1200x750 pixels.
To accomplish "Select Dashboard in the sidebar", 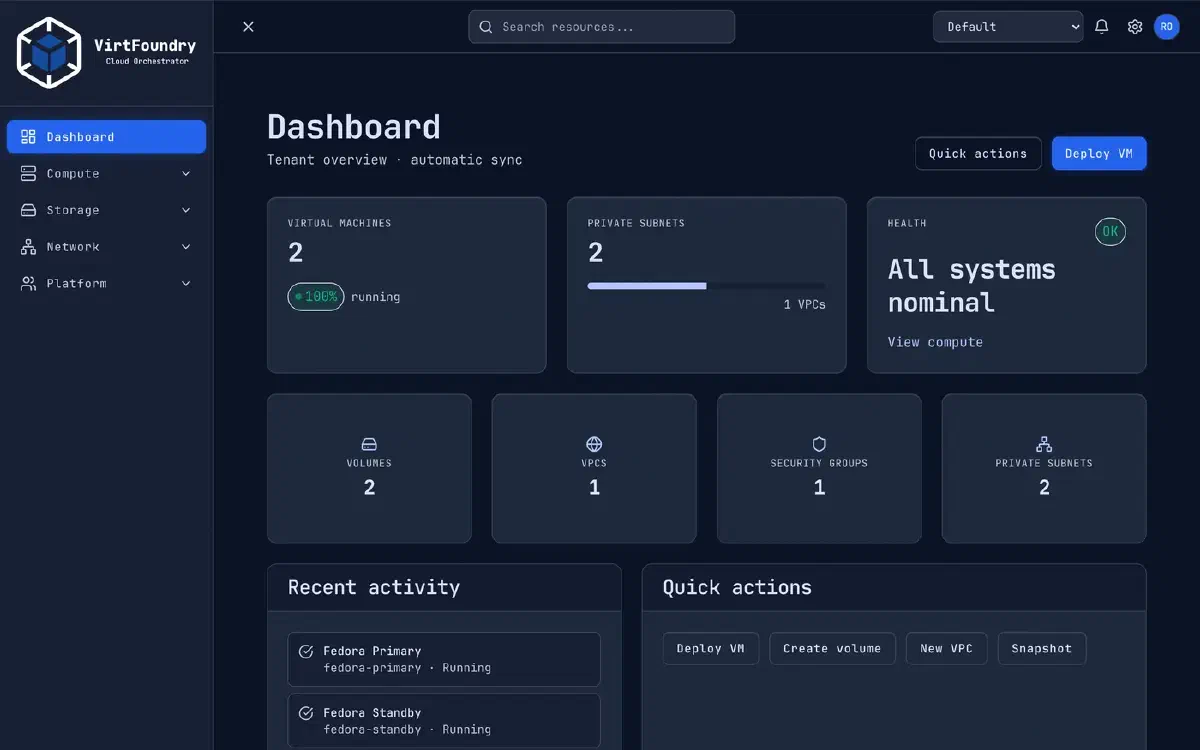I will point(106,137).
